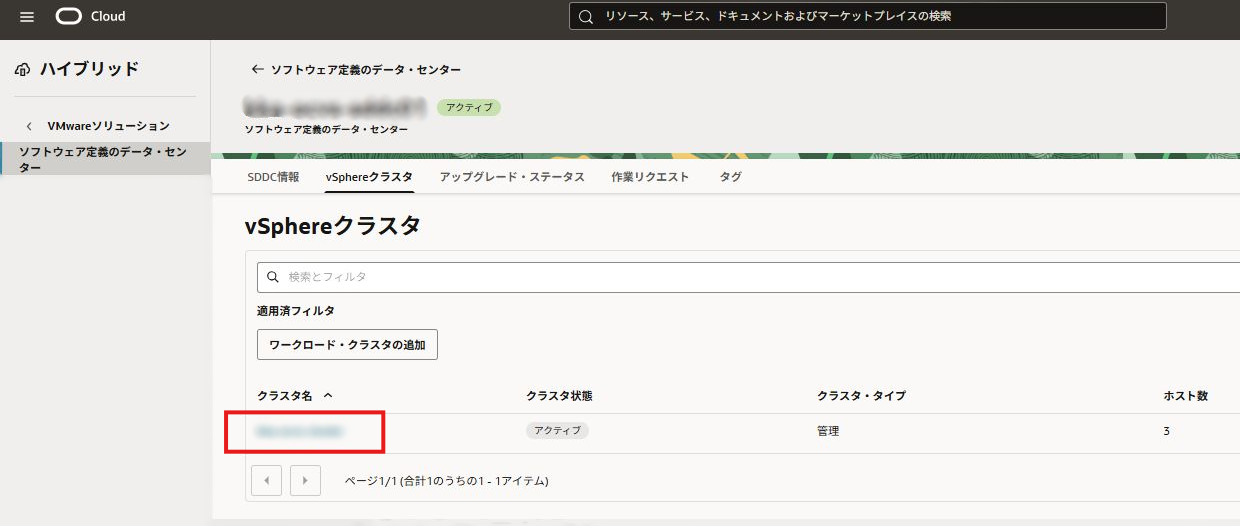This screenshot has height=526, width=1240.
Task: Open the アップグレード・ステータス tab
Action: click(x=512, y=177)
